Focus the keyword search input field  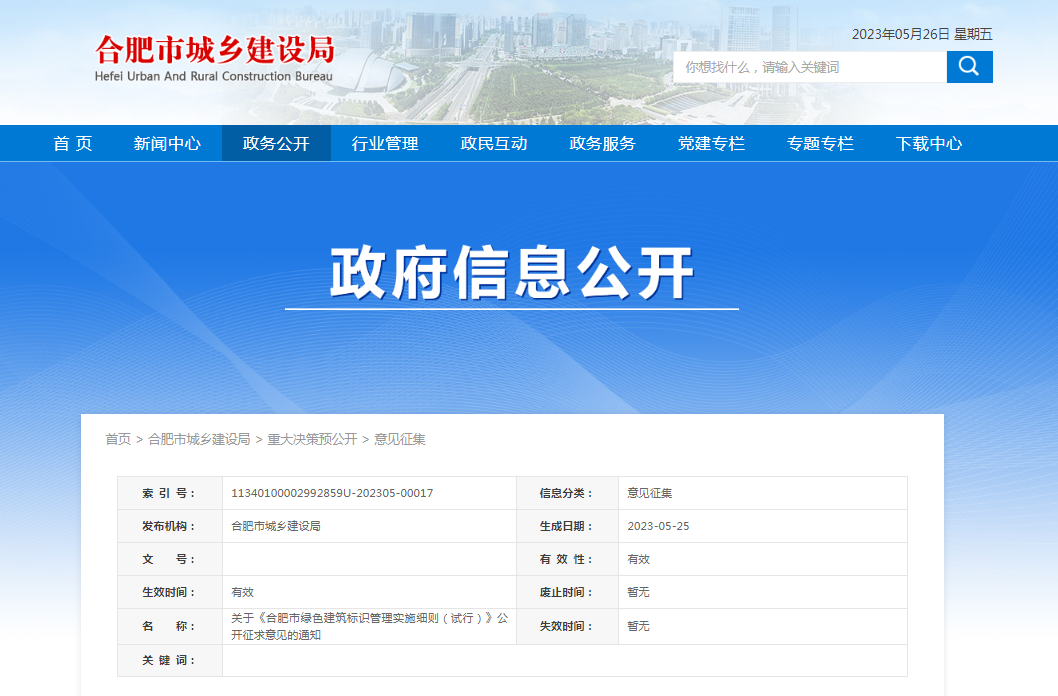(810, 67)
